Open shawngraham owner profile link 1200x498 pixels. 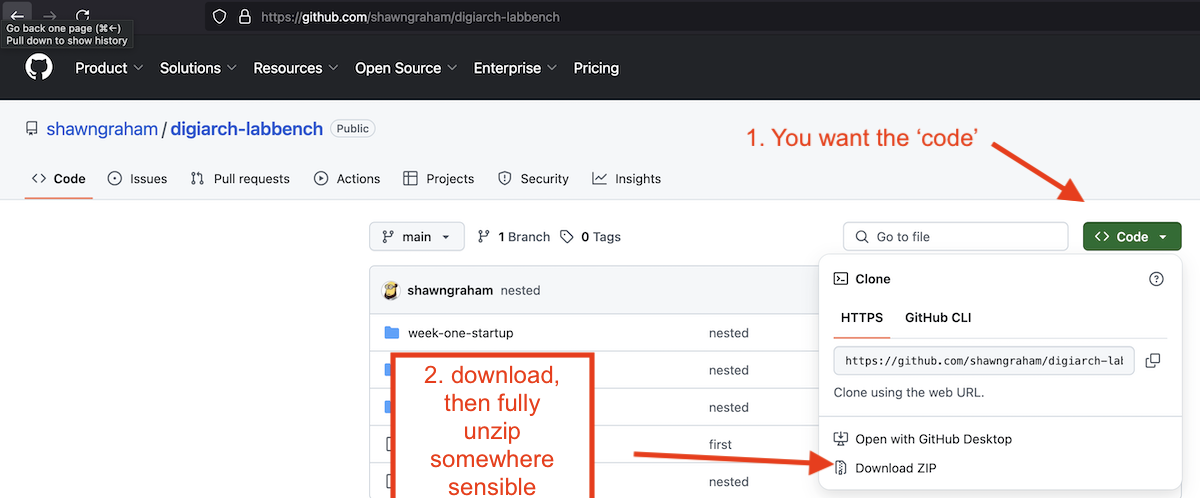coord(103,129)
